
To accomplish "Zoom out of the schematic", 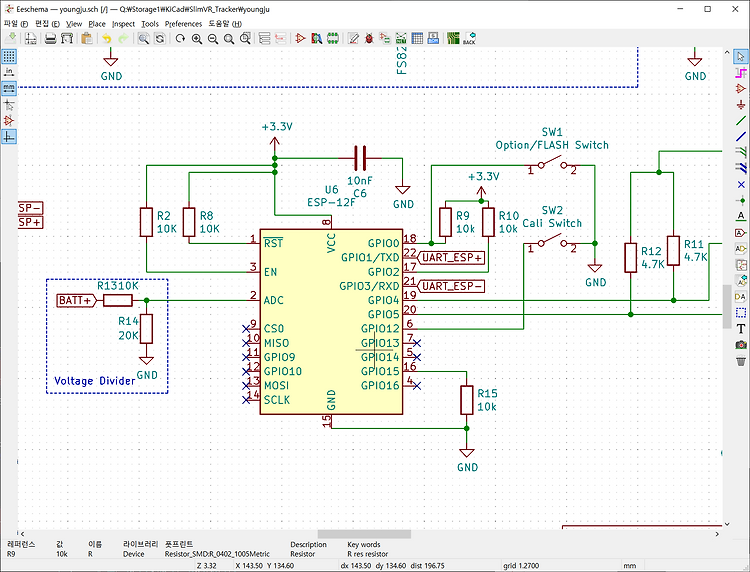I will pos(213,38).
